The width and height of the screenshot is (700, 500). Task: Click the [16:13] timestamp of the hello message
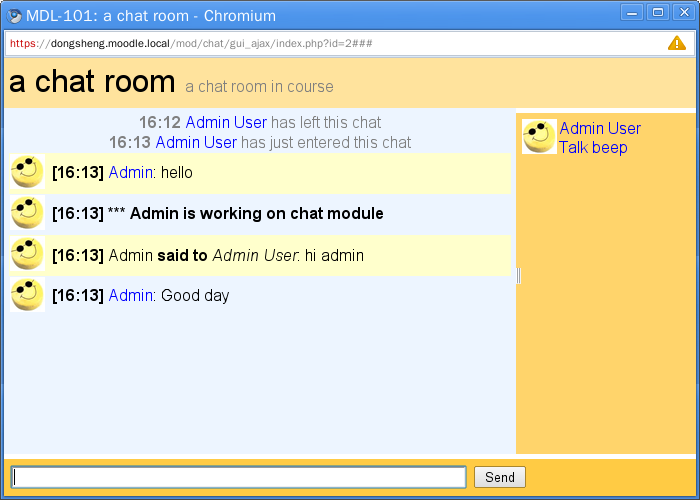(x=78, y=172)
